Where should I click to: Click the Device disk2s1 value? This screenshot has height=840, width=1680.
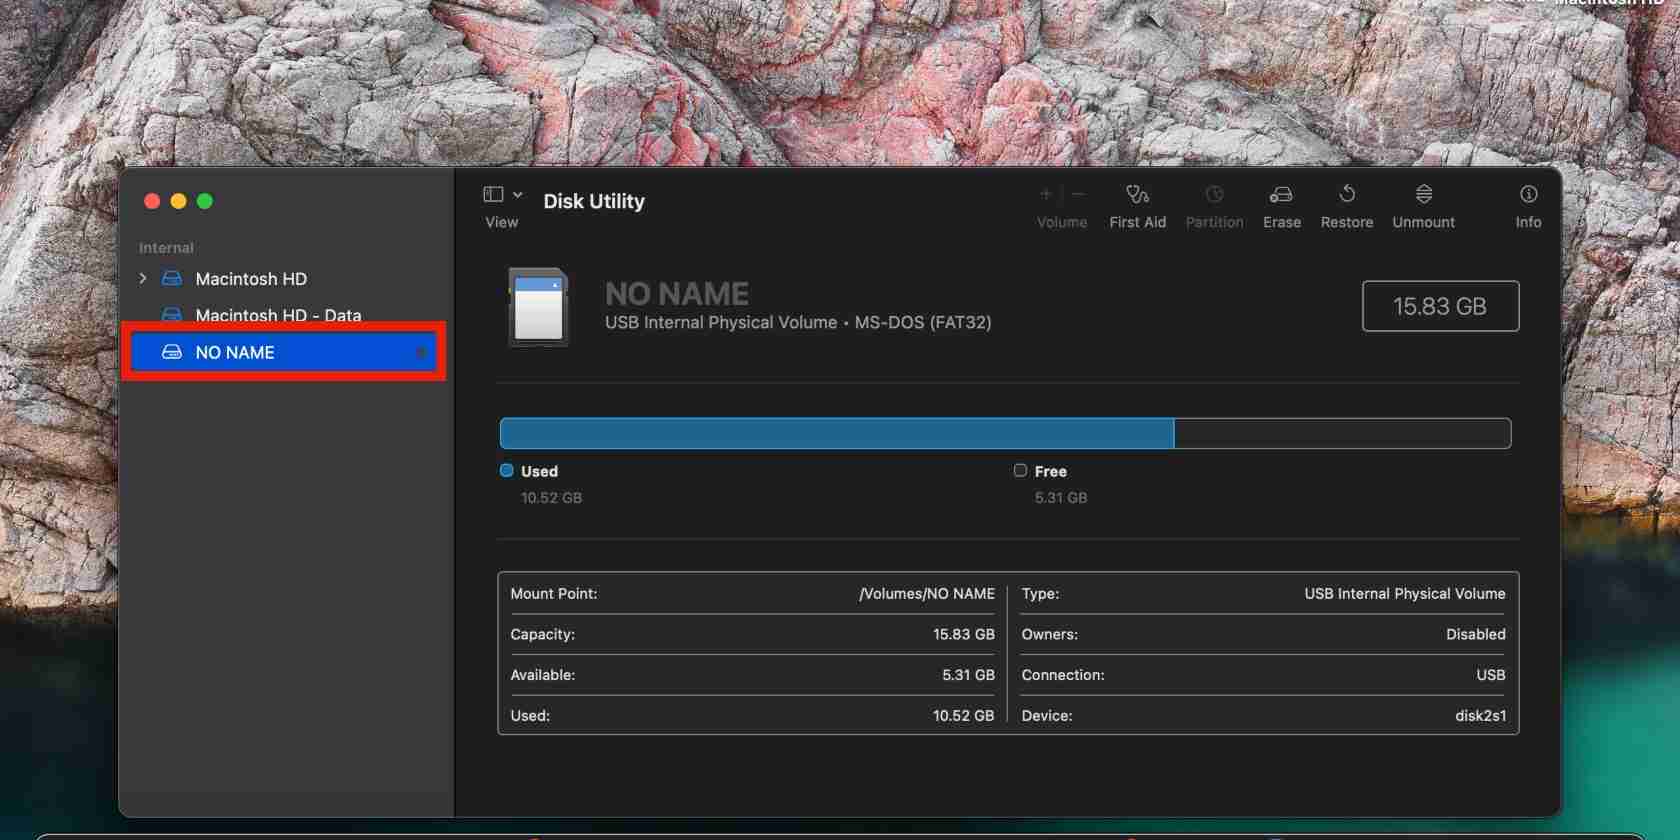click(1480, 716)
